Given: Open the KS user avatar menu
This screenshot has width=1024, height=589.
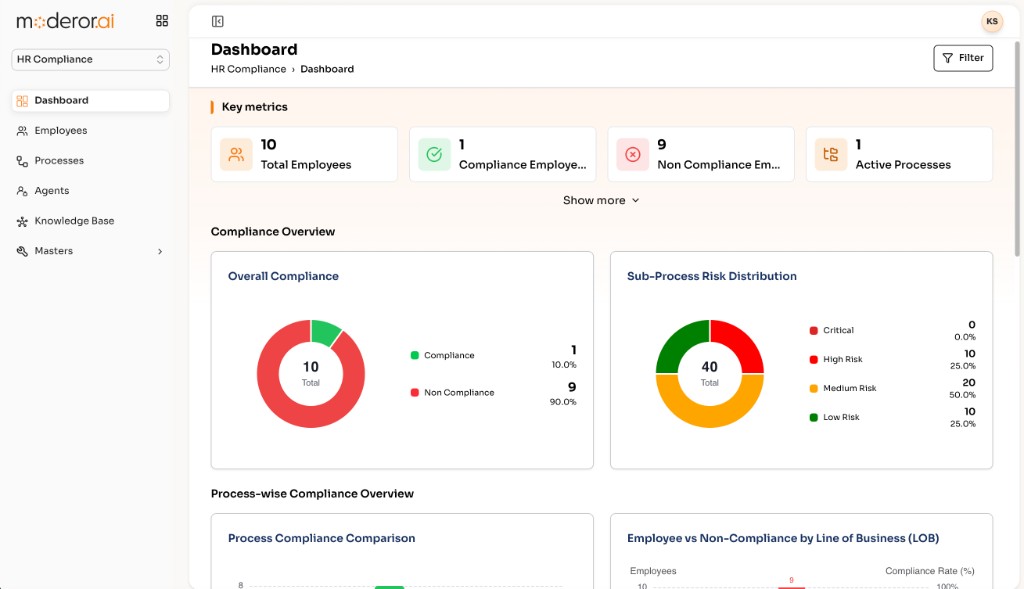Looking at the screenshot, I should [991, 22].
